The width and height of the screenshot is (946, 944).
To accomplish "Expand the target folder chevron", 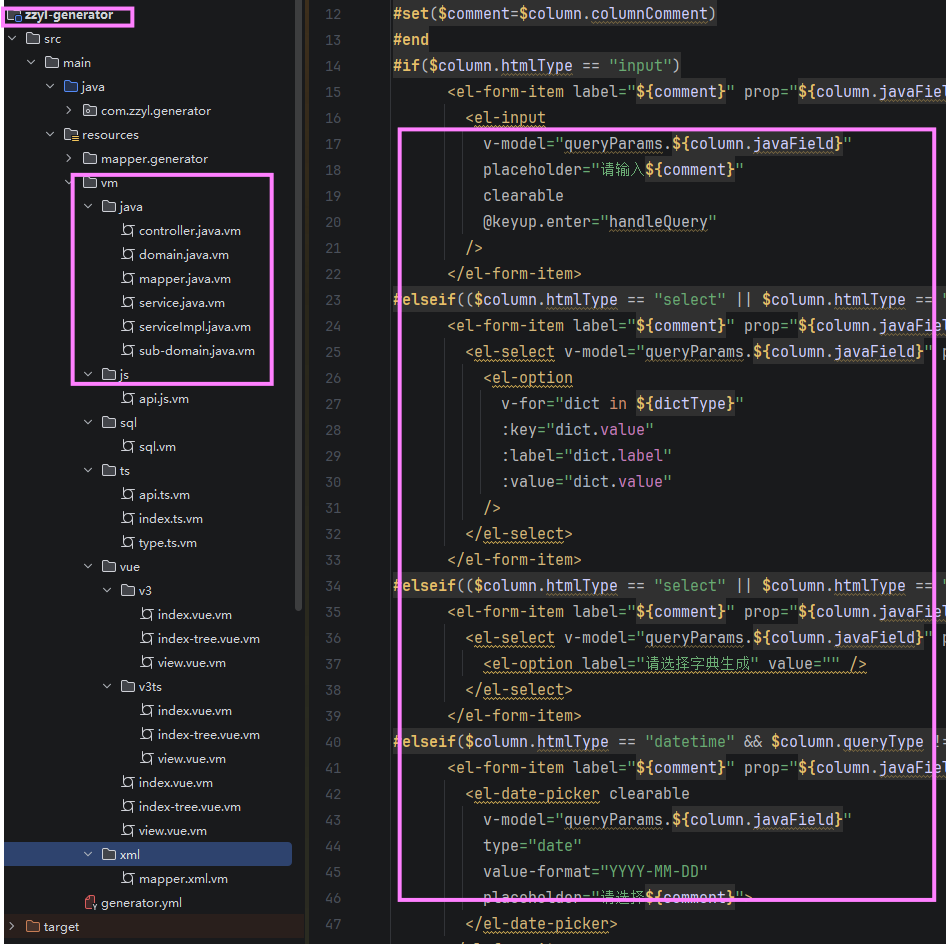I will (12, 927).
